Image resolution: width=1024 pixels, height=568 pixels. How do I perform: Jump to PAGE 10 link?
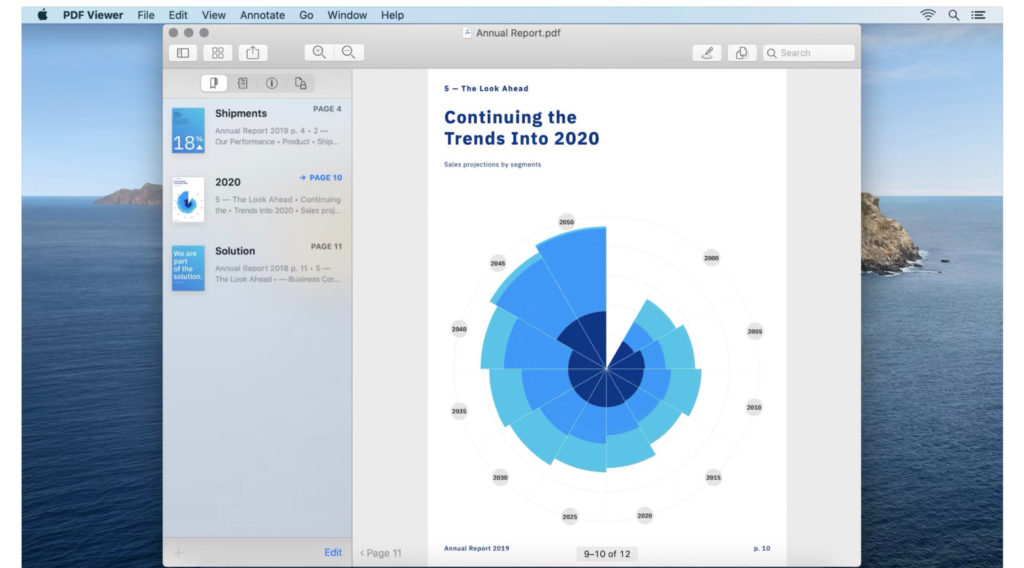click(x=321, y=178)
